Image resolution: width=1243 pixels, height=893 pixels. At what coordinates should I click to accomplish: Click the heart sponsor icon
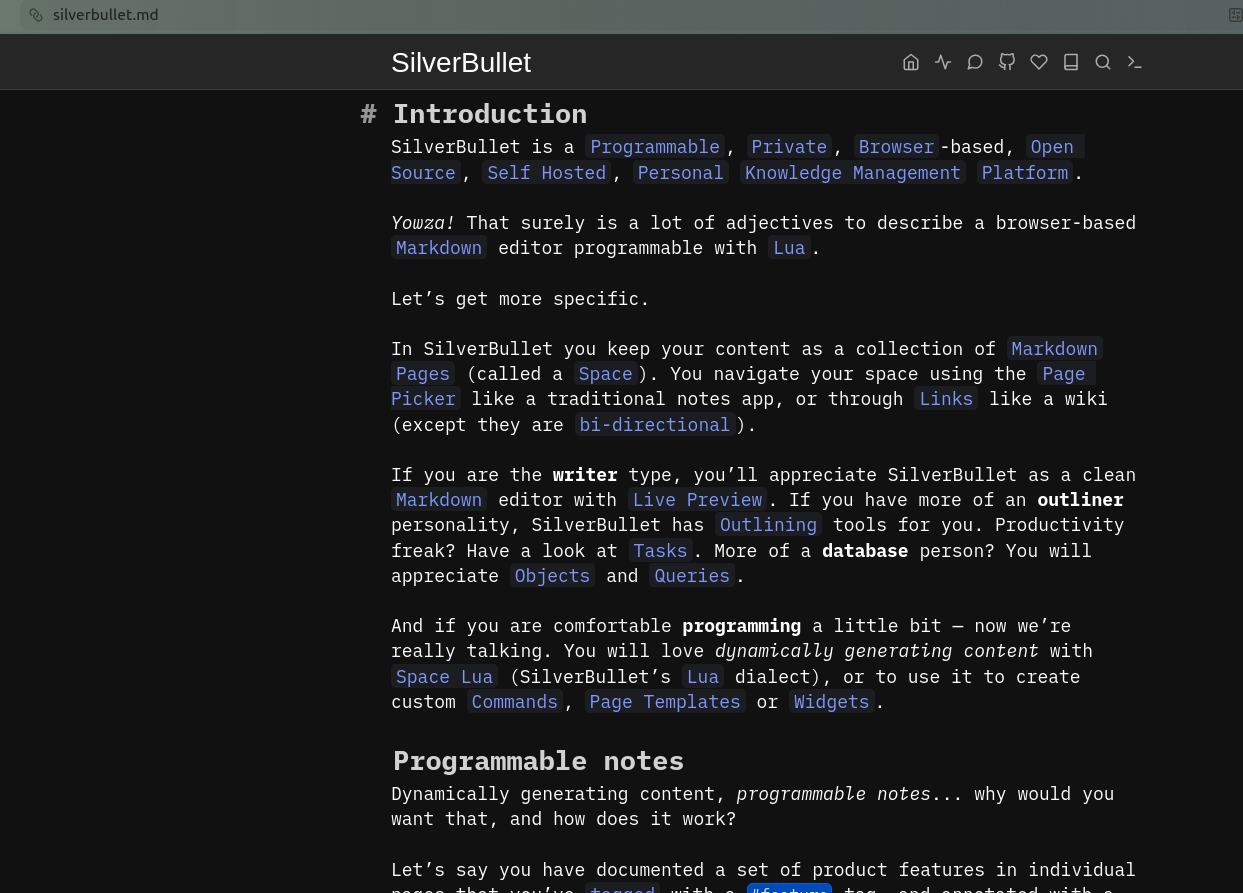tap(1038, 62)
